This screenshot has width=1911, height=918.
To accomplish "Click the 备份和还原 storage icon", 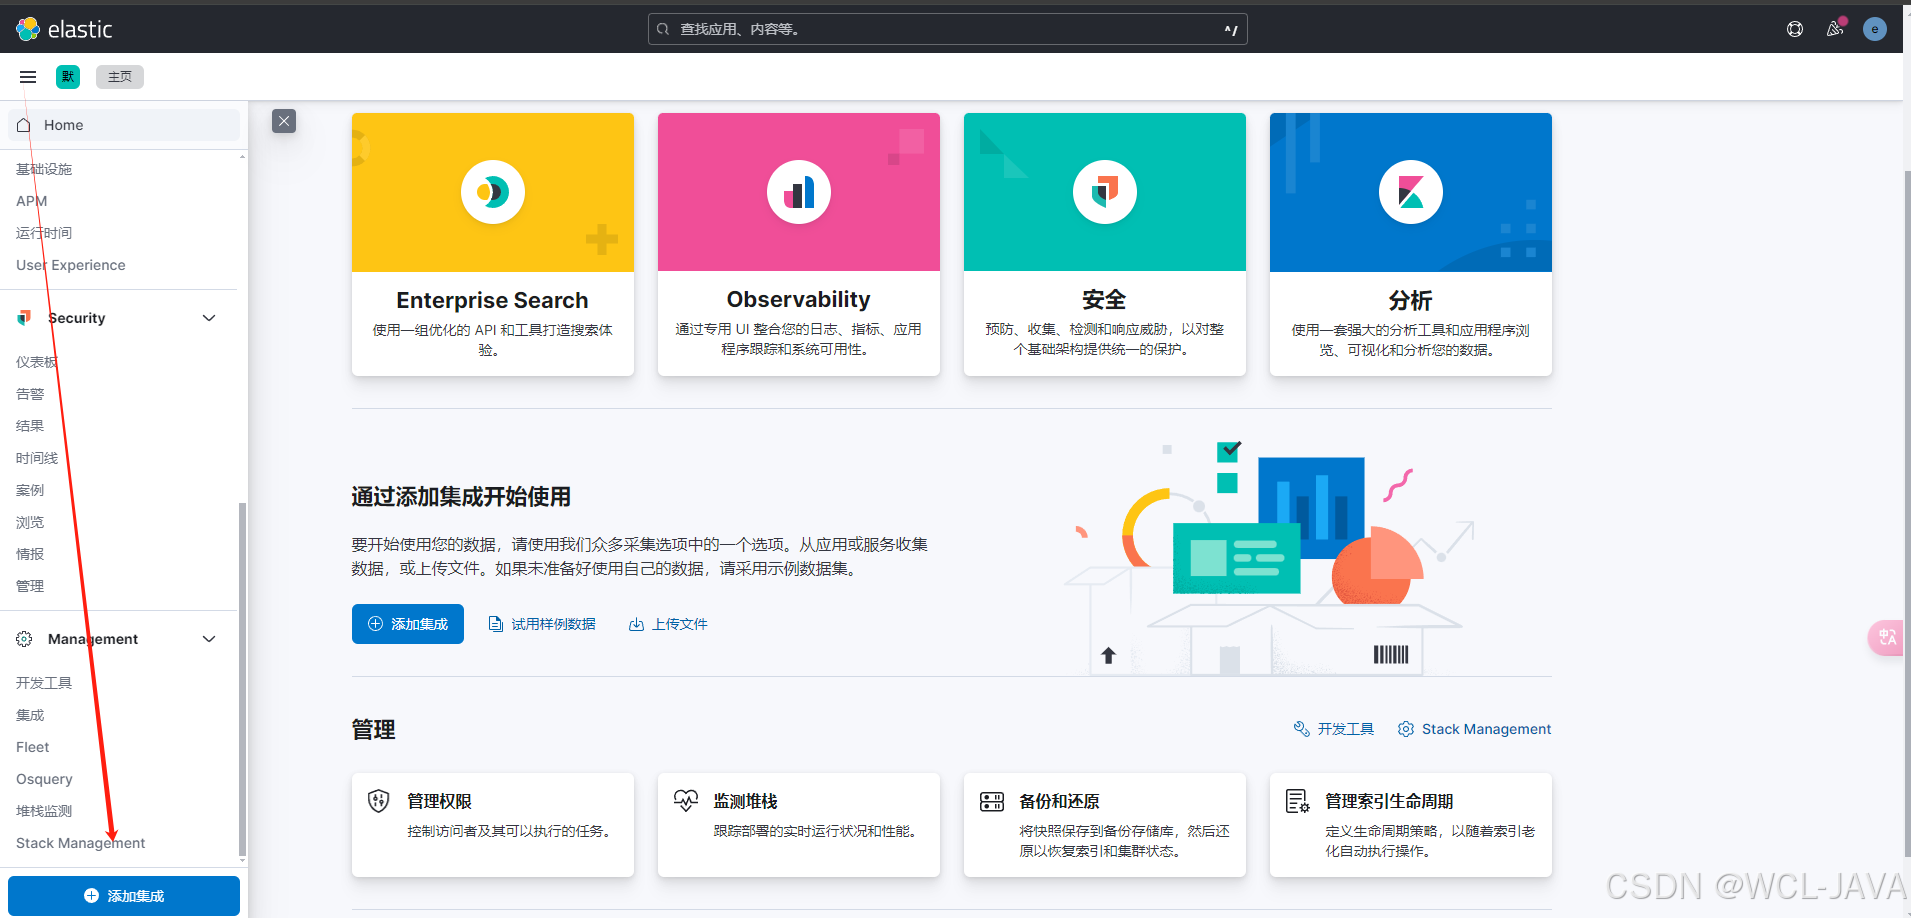I will [x=992, y=801].
